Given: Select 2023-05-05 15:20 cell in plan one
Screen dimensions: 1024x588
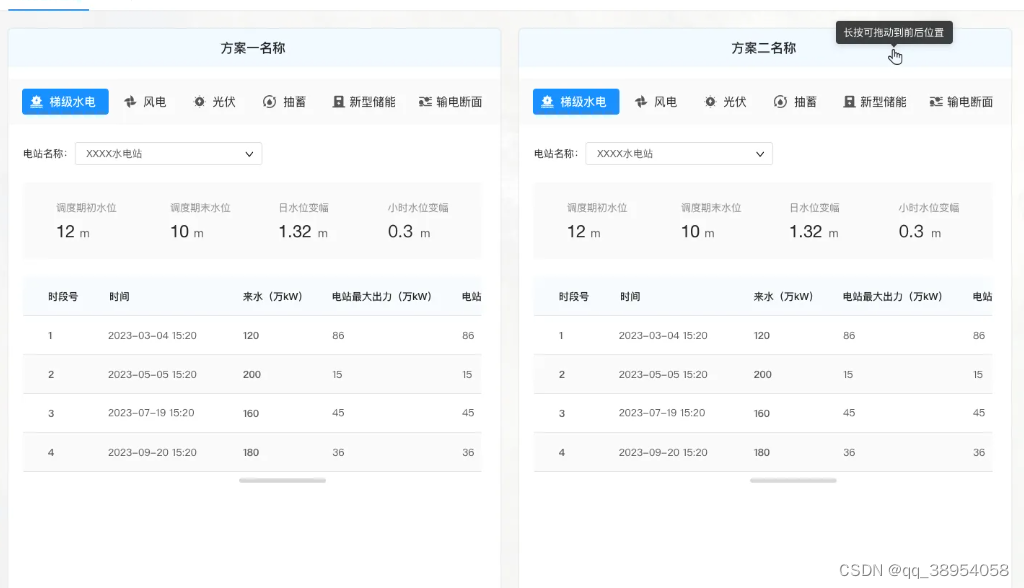Looking at the screenshot, I should [152, 374].
